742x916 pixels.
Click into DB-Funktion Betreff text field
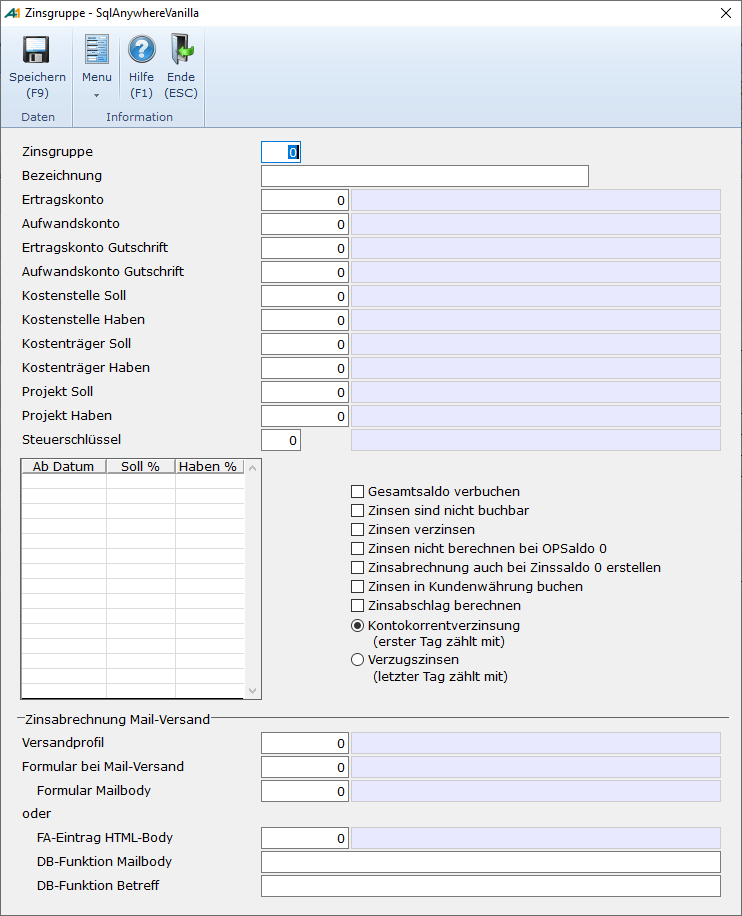491,886
